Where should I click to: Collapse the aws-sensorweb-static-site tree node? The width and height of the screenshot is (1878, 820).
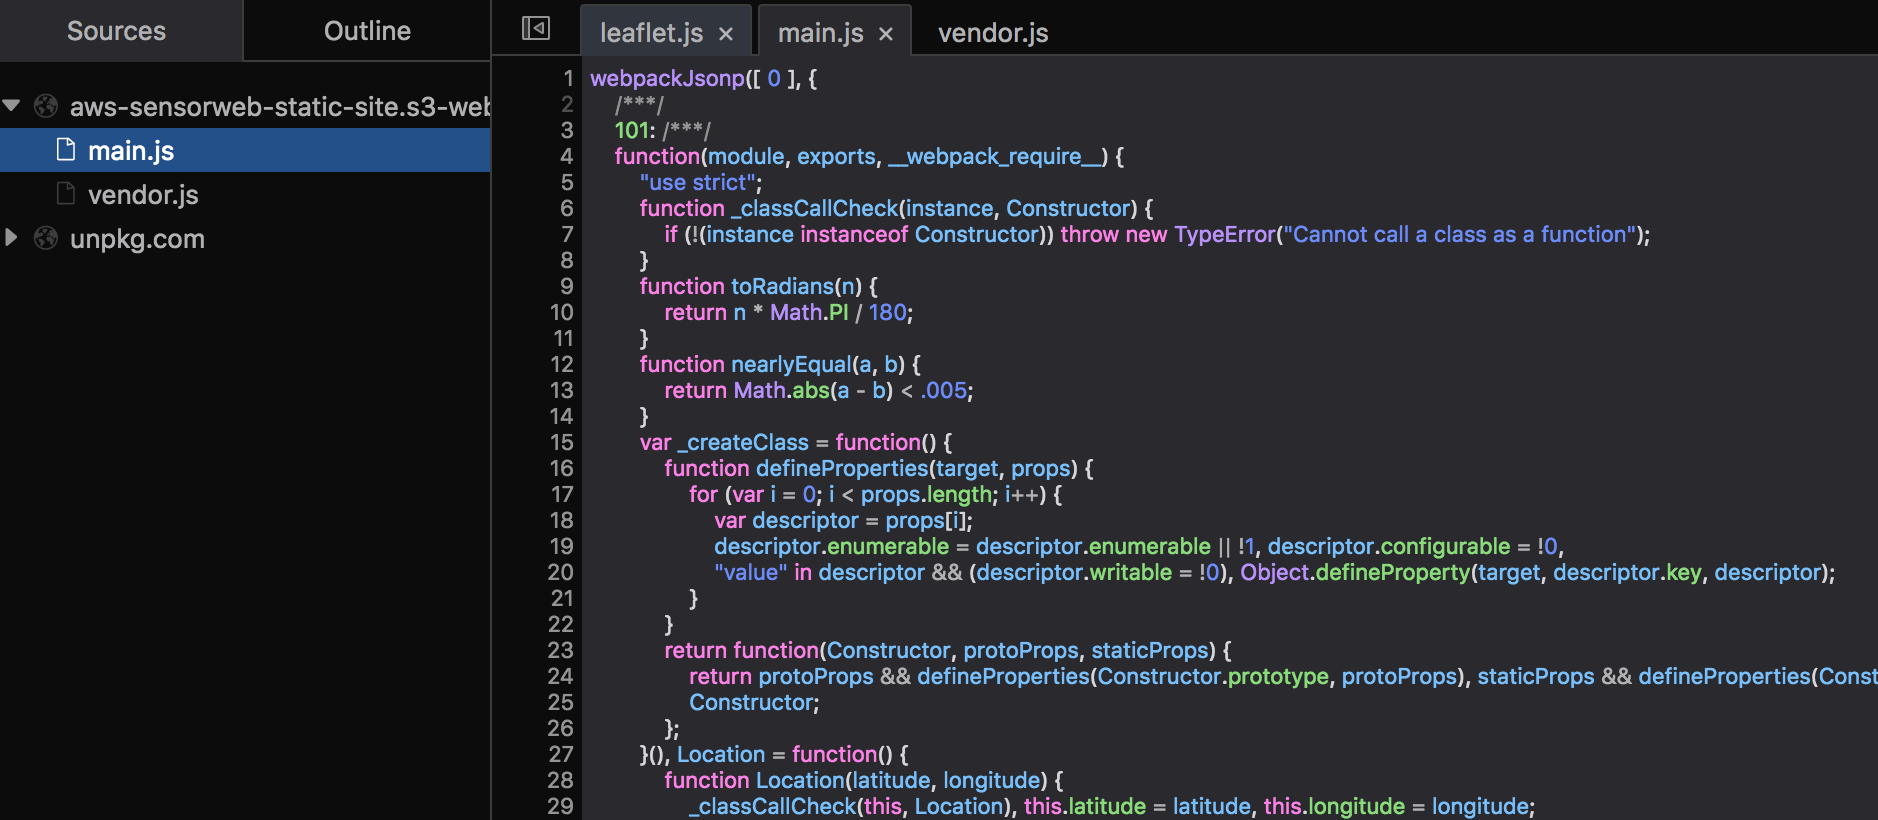11,105
